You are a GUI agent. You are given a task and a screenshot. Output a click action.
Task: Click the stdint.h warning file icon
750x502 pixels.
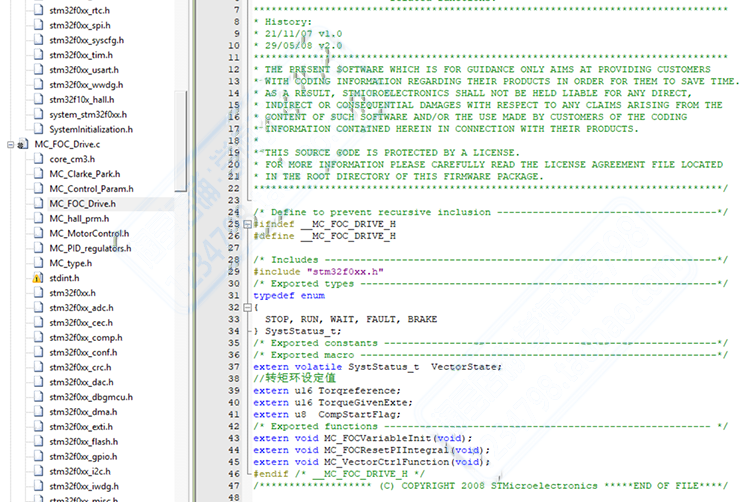click(x=38, y=278)
